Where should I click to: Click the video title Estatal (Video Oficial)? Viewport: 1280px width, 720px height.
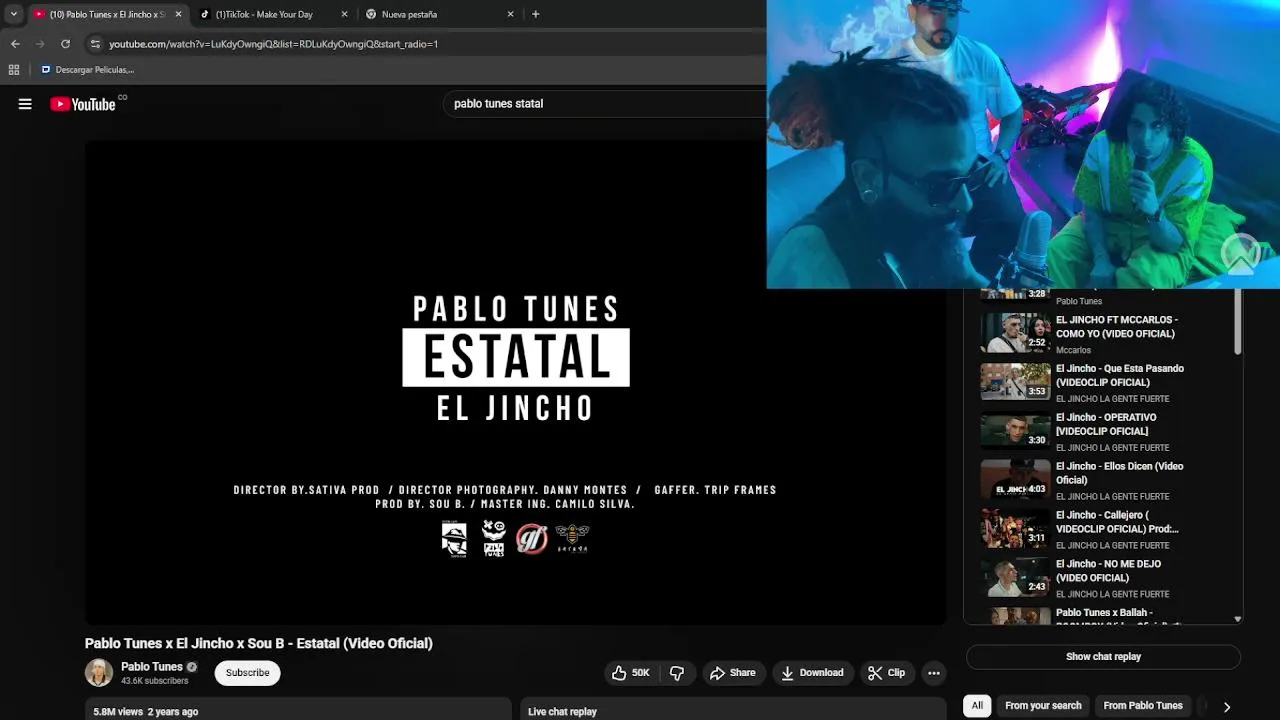[258, 644]
